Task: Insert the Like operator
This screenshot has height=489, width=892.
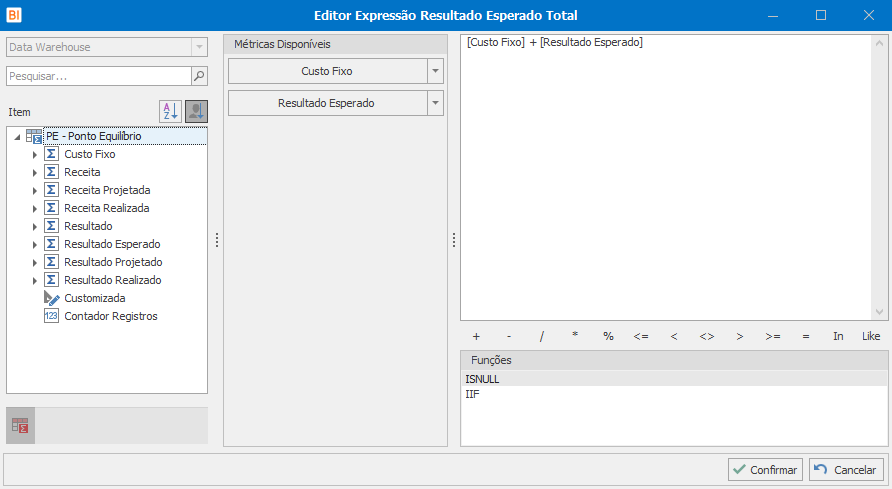Action: [871, 336]
